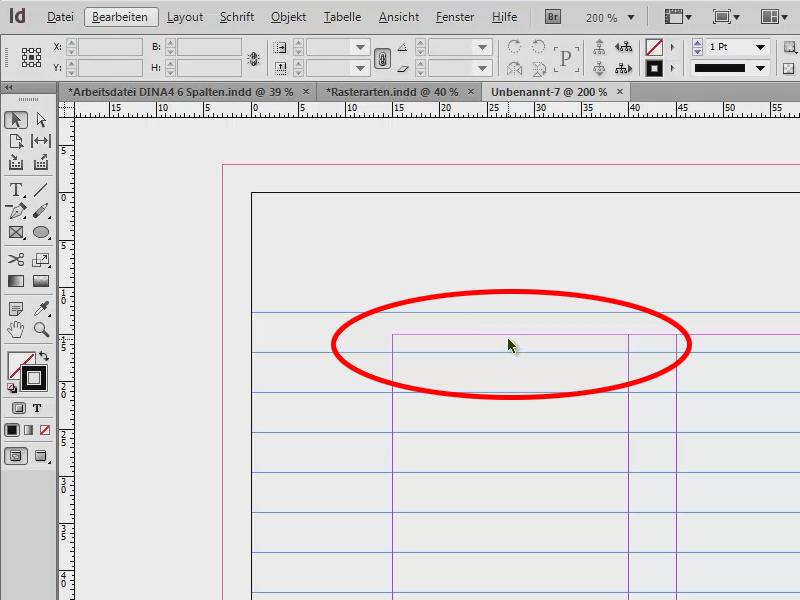The image size is (800, 600).
Task: Select the Ellipse tool
Action: (40, 232)
